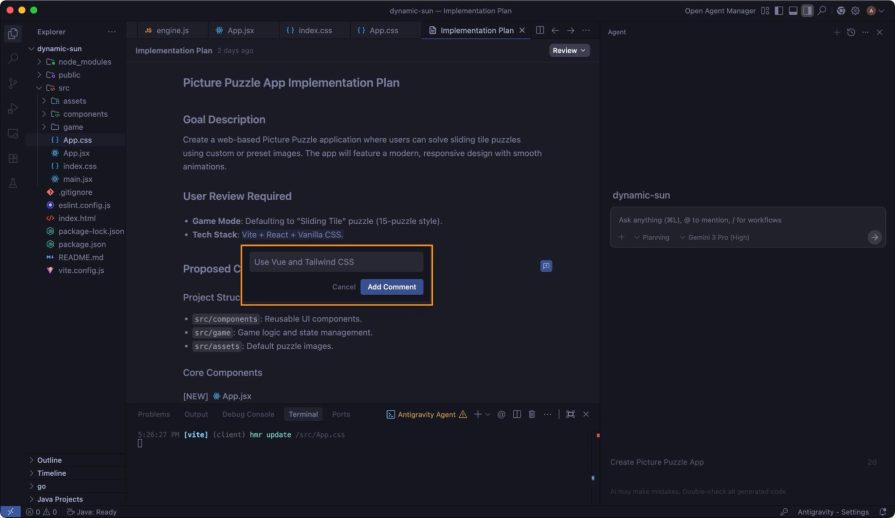Click the agent prompt input box
This screenshot has height=518, width=895.
(x=747, y=220)
